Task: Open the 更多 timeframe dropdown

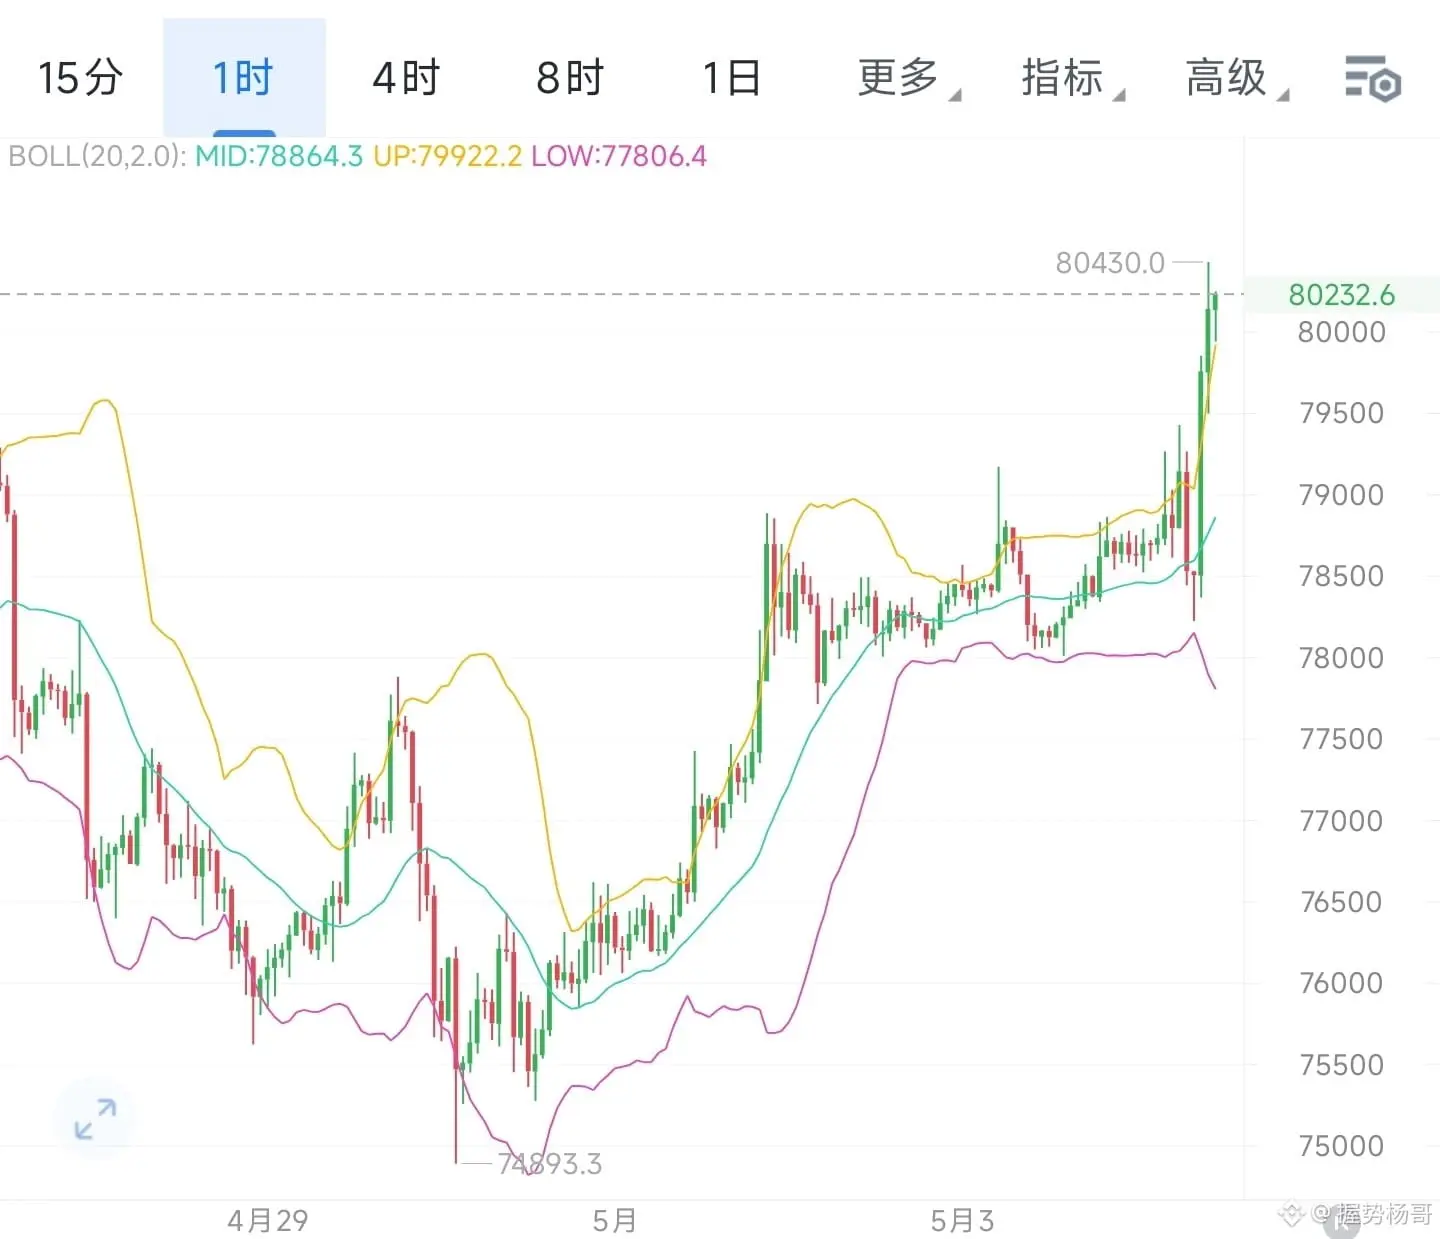Action: click(909, 78)
